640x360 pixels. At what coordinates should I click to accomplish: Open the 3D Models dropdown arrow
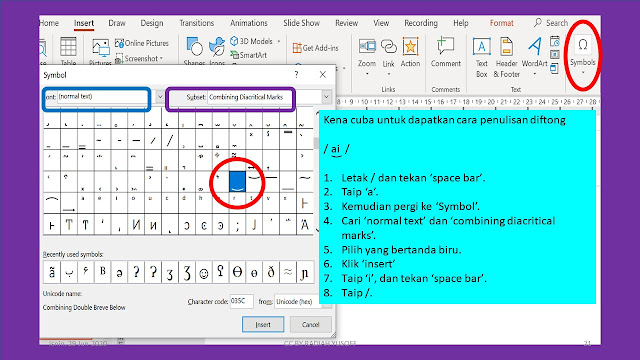coord(279,41)
